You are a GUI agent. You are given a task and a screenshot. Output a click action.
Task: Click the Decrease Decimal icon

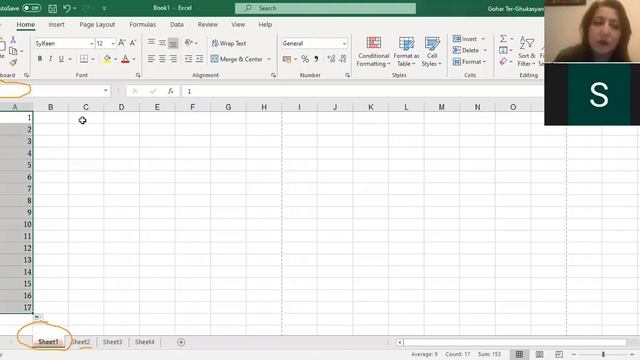(342, 59)
